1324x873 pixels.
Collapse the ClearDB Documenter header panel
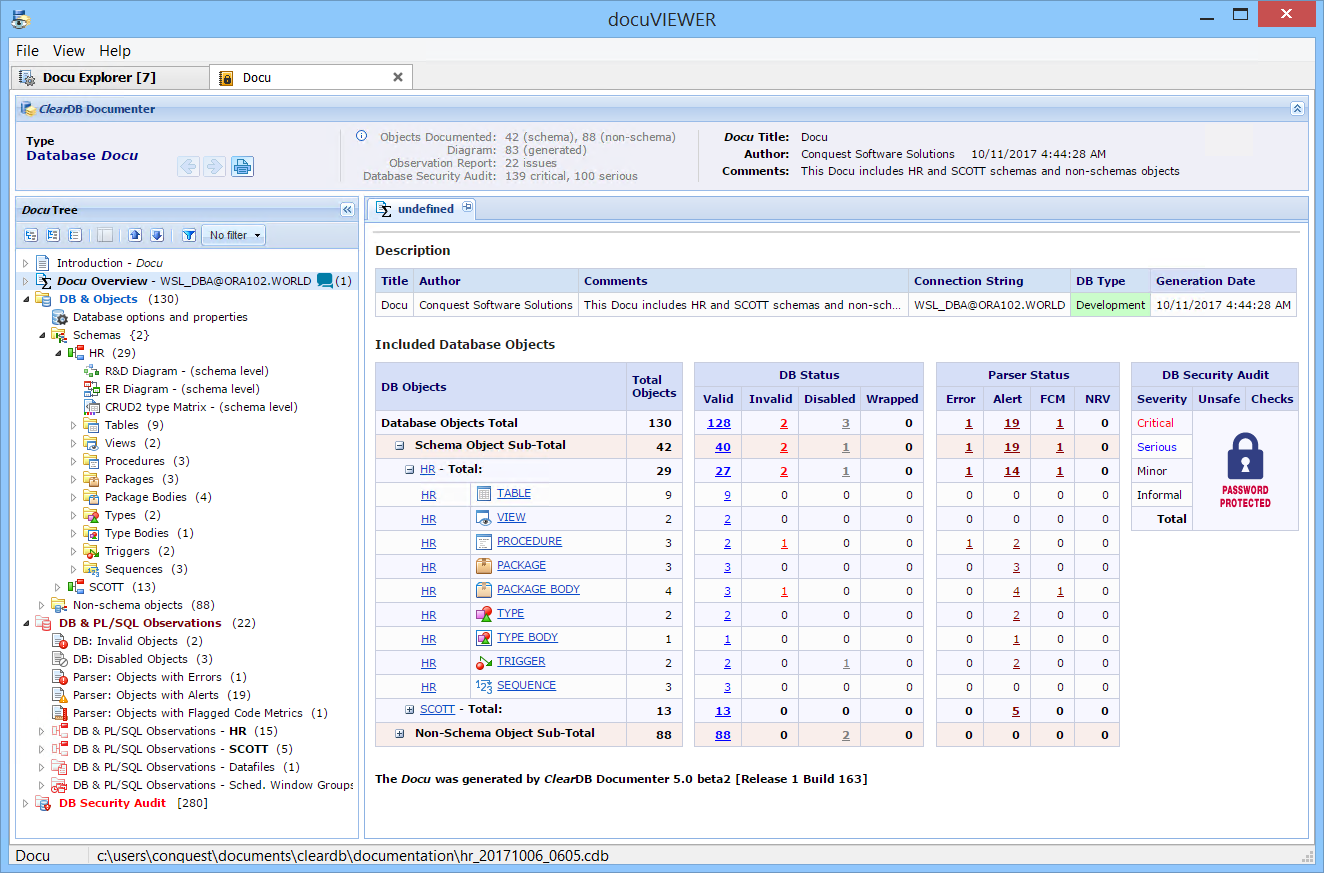1297,109
